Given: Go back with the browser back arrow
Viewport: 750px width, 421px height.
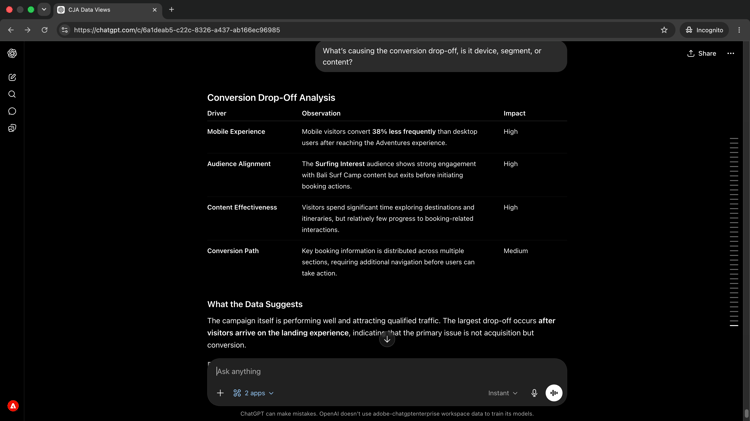Looking at the screenshot, I should (x=11, y=30).
